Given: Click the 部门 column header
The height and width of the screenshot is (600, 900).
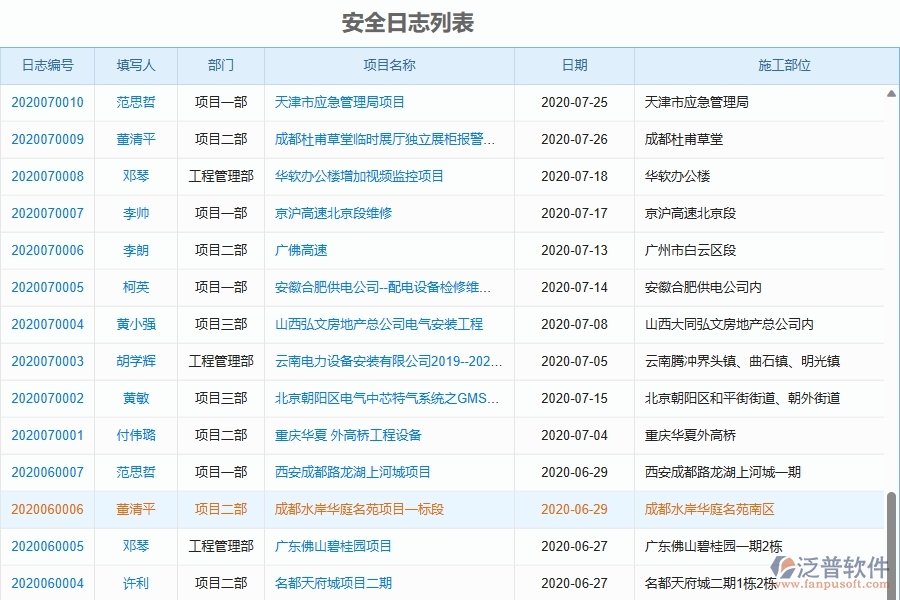Looking at the screenshot, I should [x=220, y=65].
